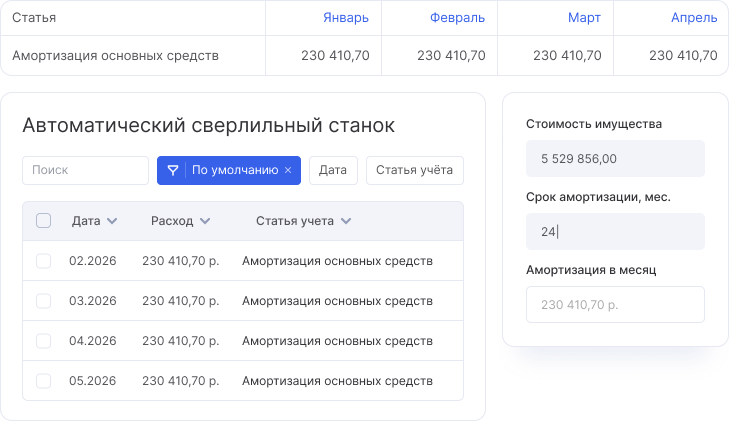This screenshot has width=753, height=446.
Task: Click the filter funnel icon
Action: click(x=173, y=170)
